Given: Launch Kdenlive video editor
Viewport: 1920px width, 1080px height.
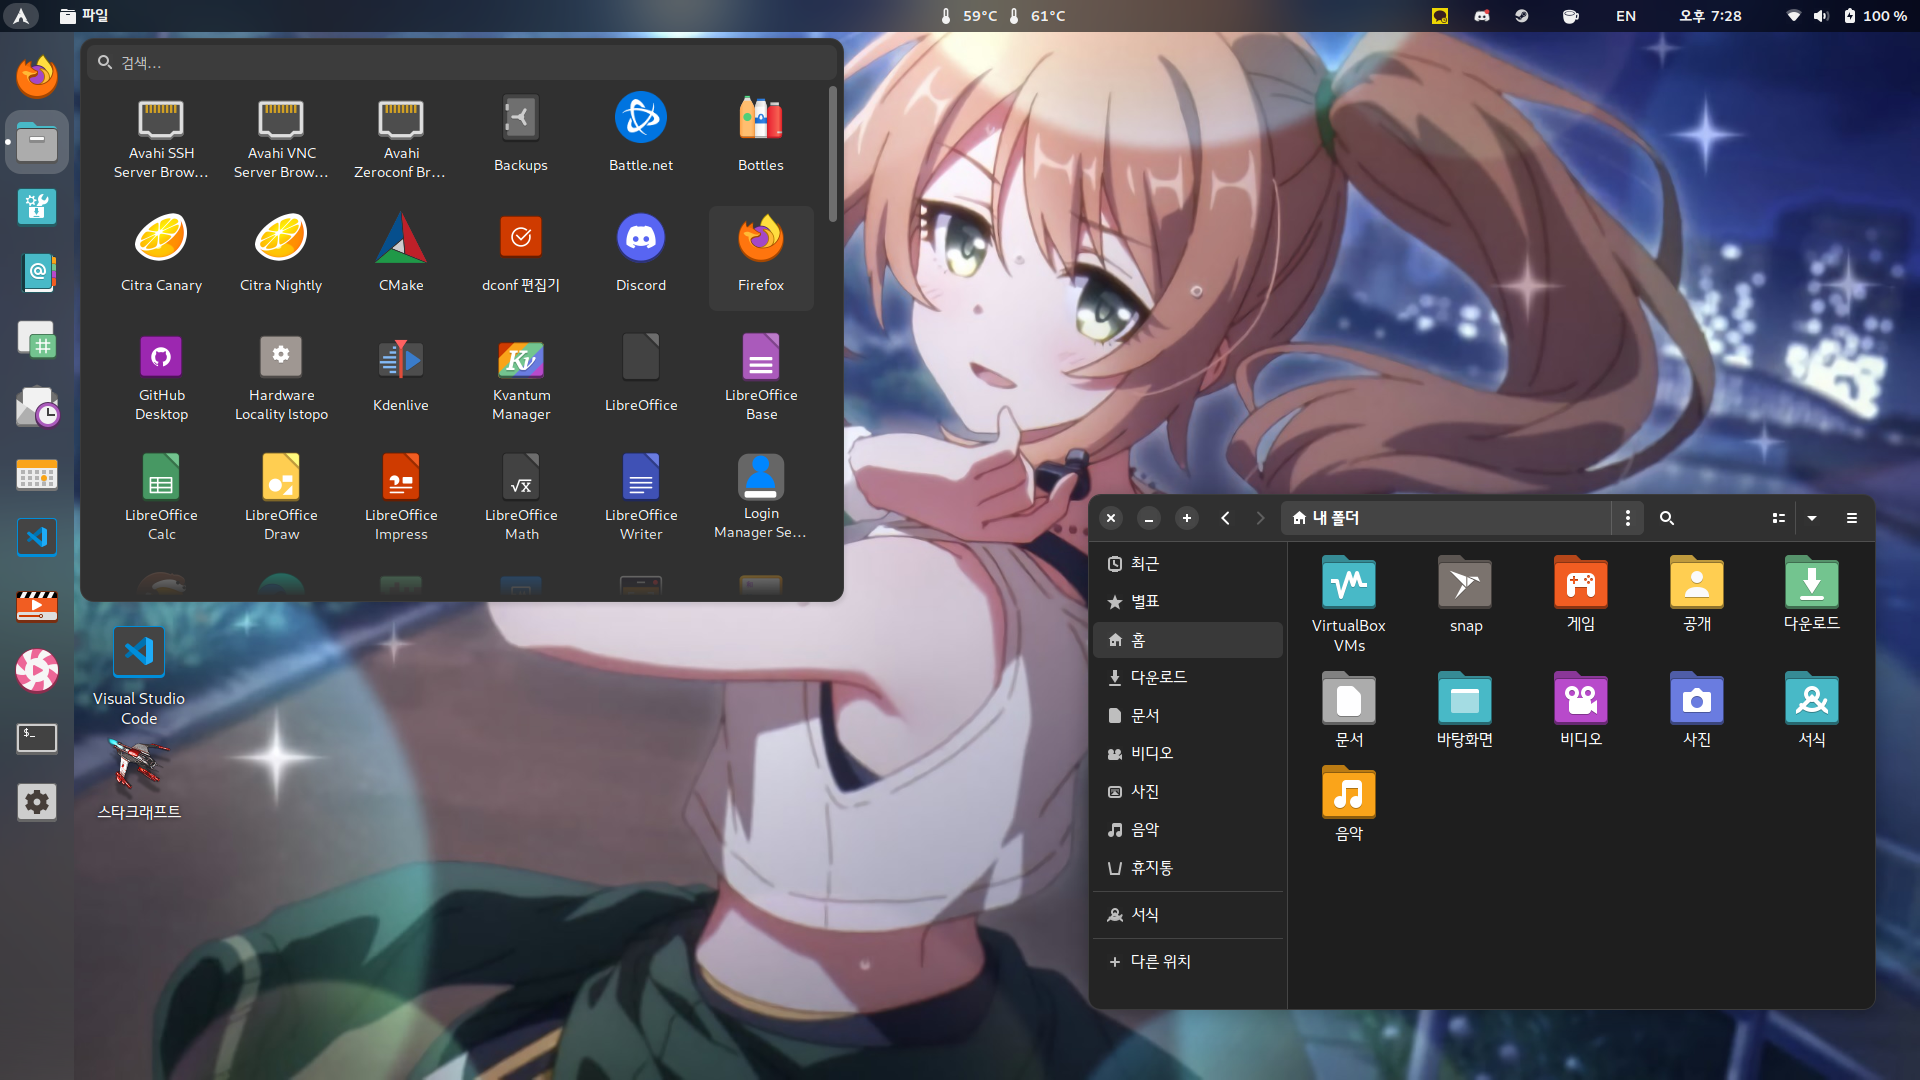Looking at the screenshot, I should point(401,378).
